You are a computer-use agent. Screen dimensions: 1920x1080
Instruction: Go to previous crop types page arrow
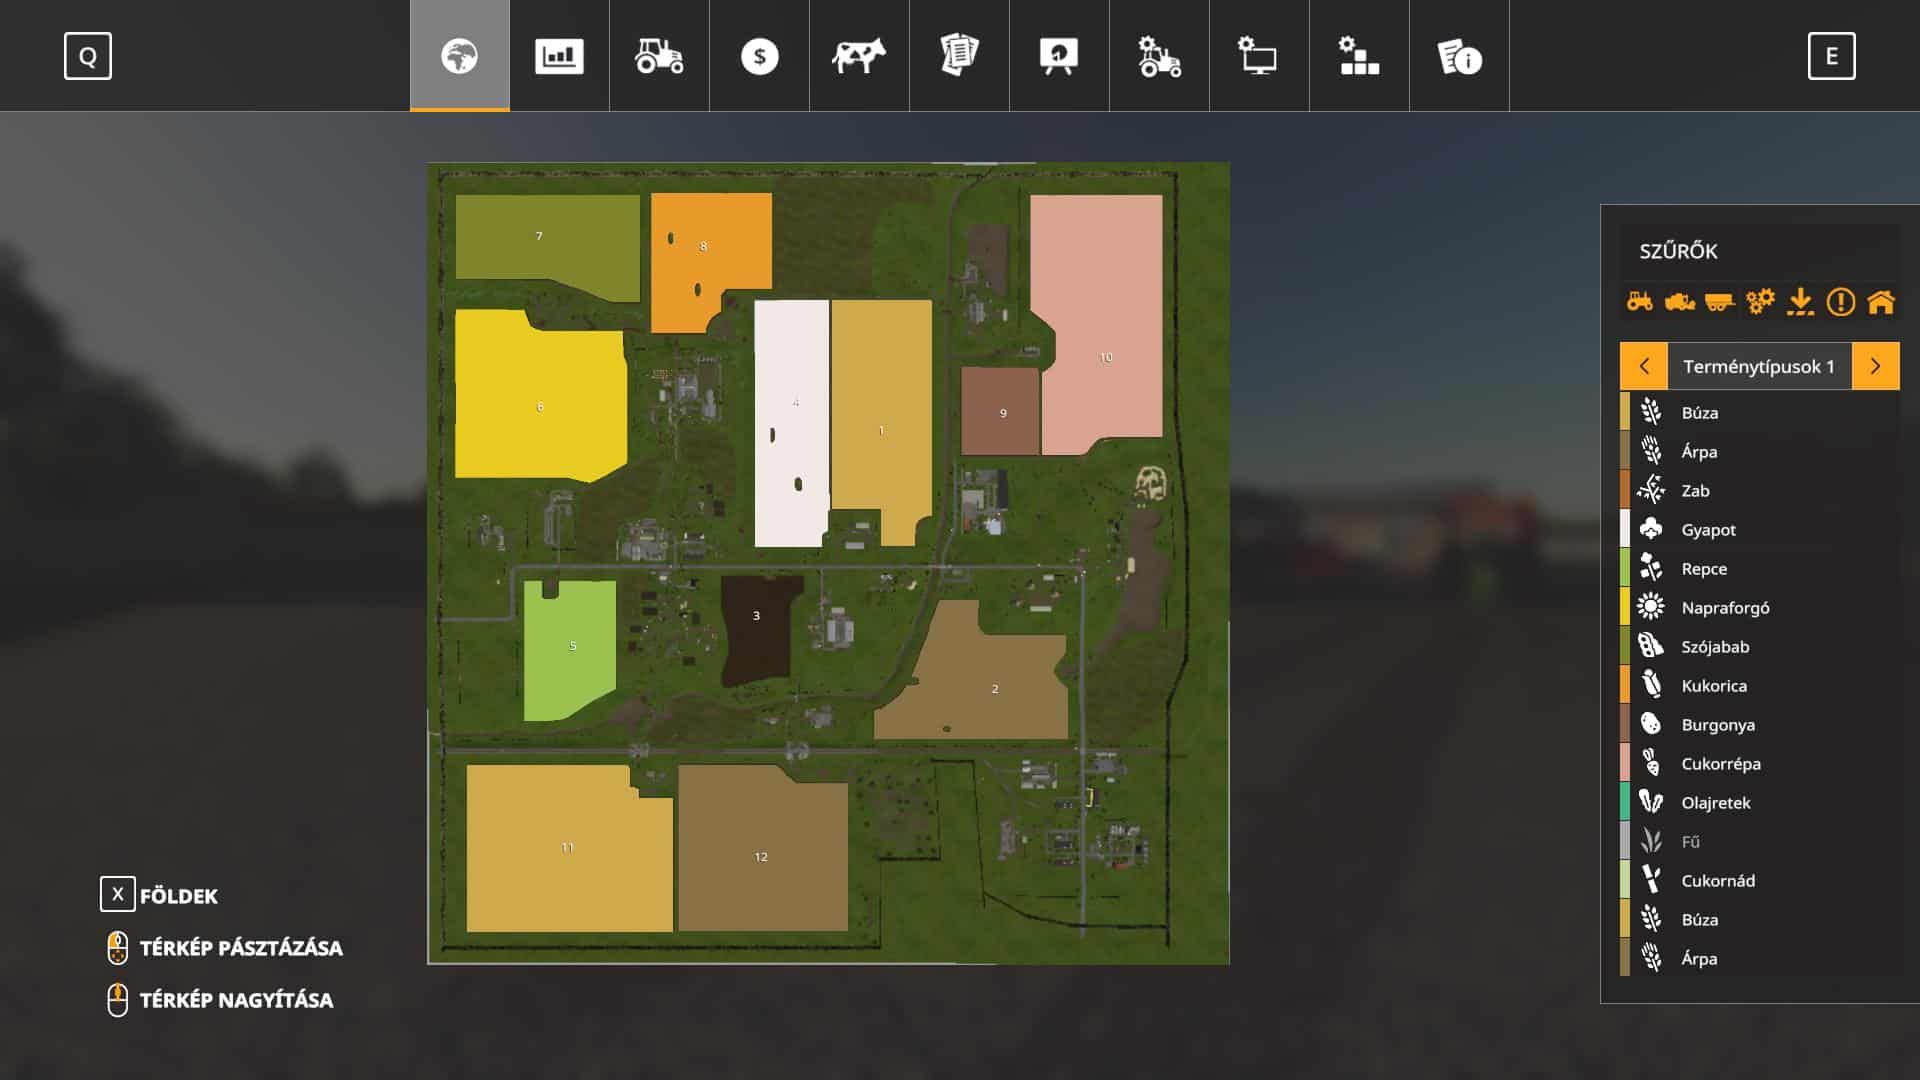click(1644, 366)
